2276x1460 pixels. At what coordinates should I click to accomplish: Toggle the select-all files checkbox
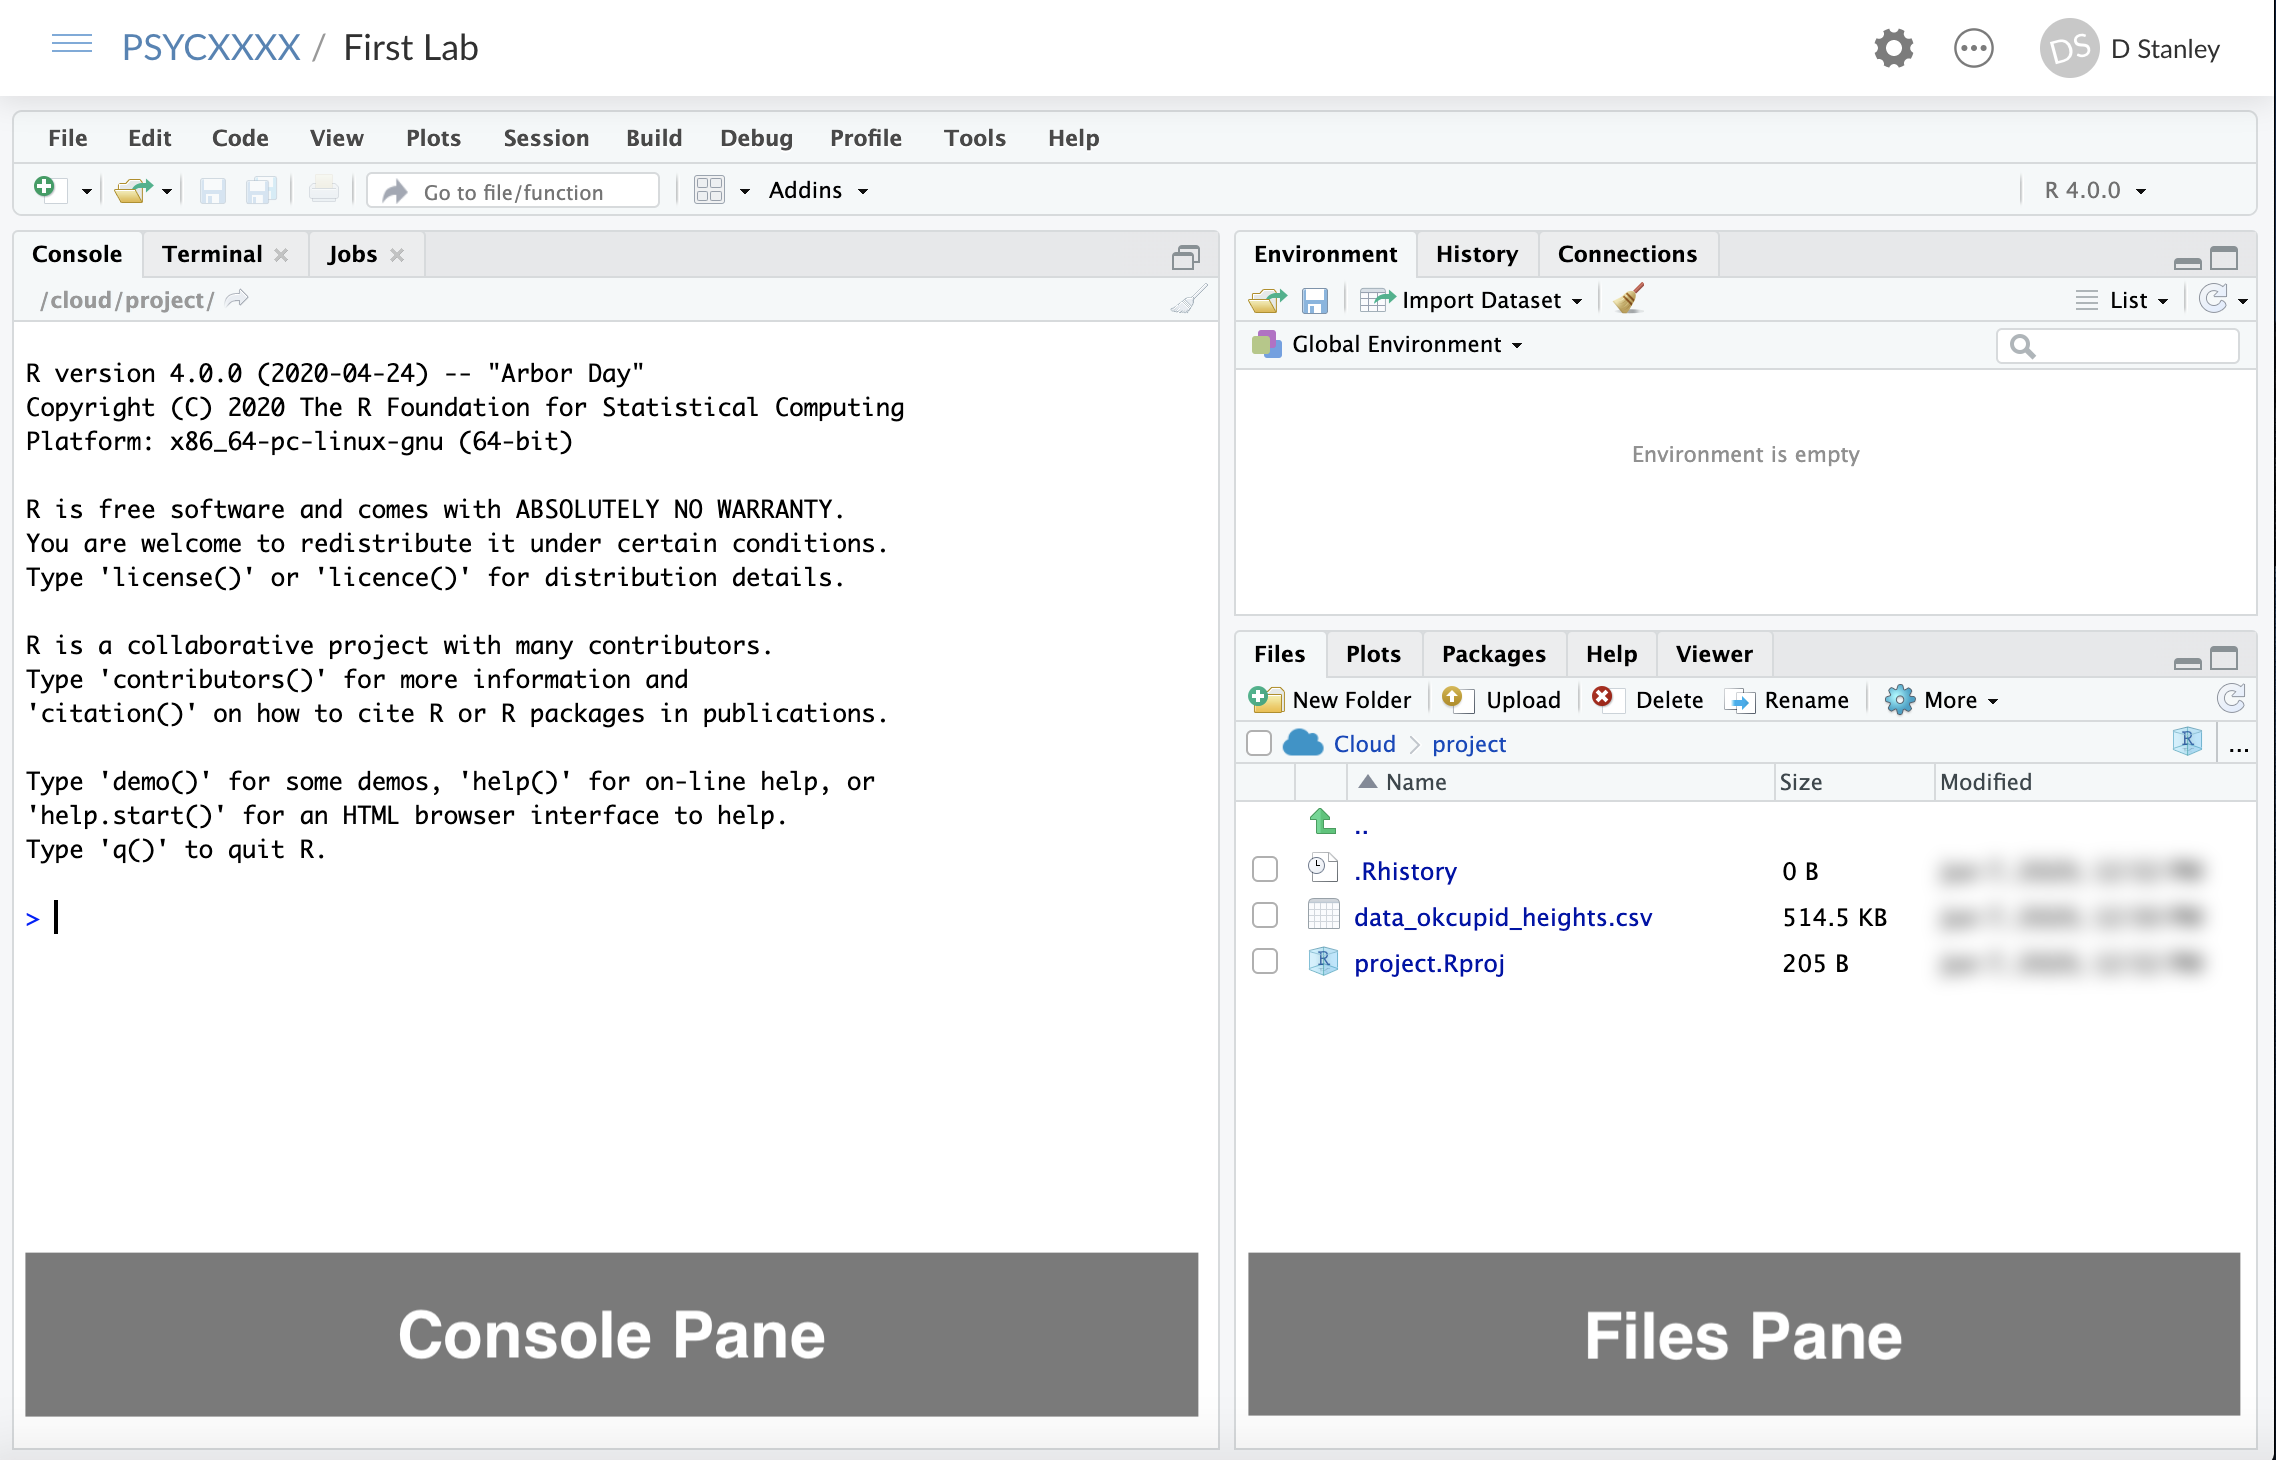click(x=1259, y=744)
